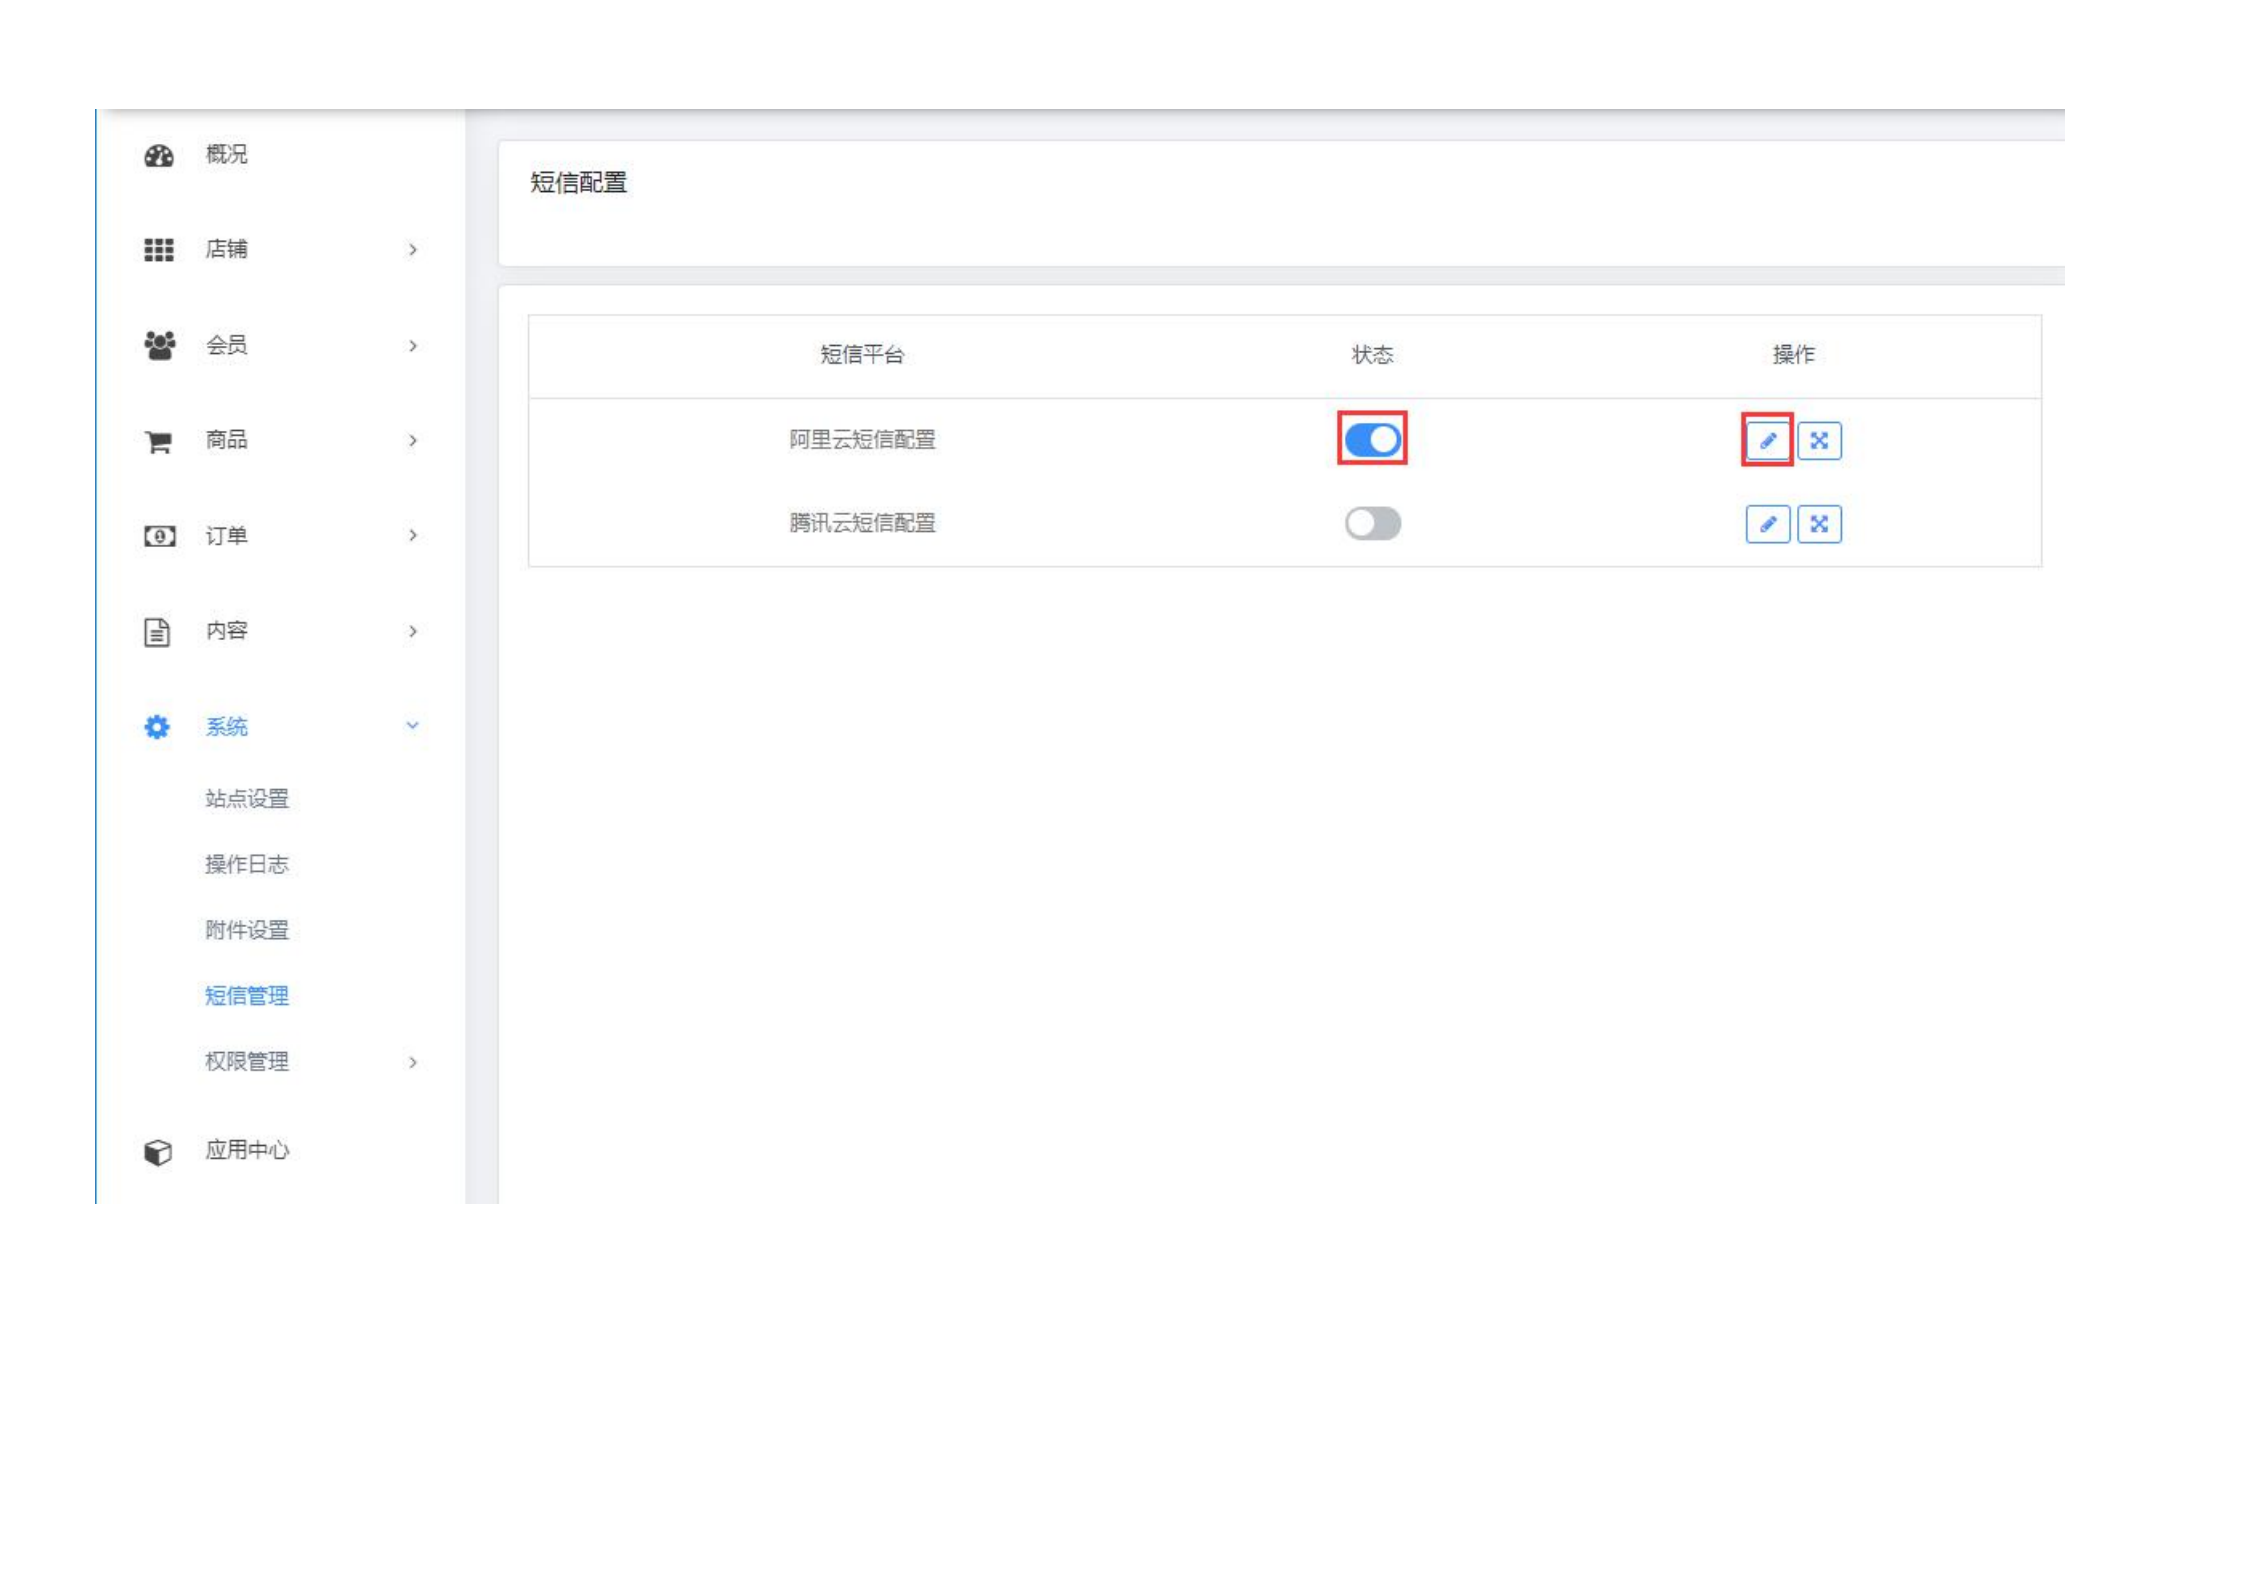Click the 应用中心 cube icon
The width and height of the screenshot is (2245, 1587).
158,1152
